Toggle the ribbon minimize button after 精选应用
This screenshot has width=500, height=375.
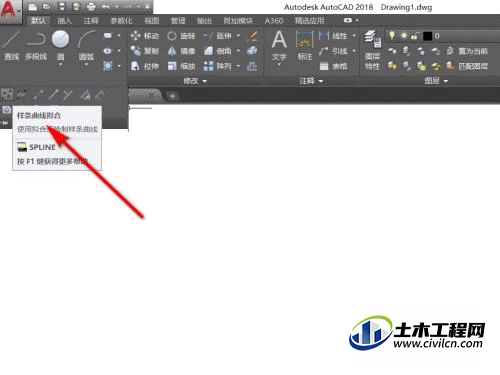tap(348, 20)
